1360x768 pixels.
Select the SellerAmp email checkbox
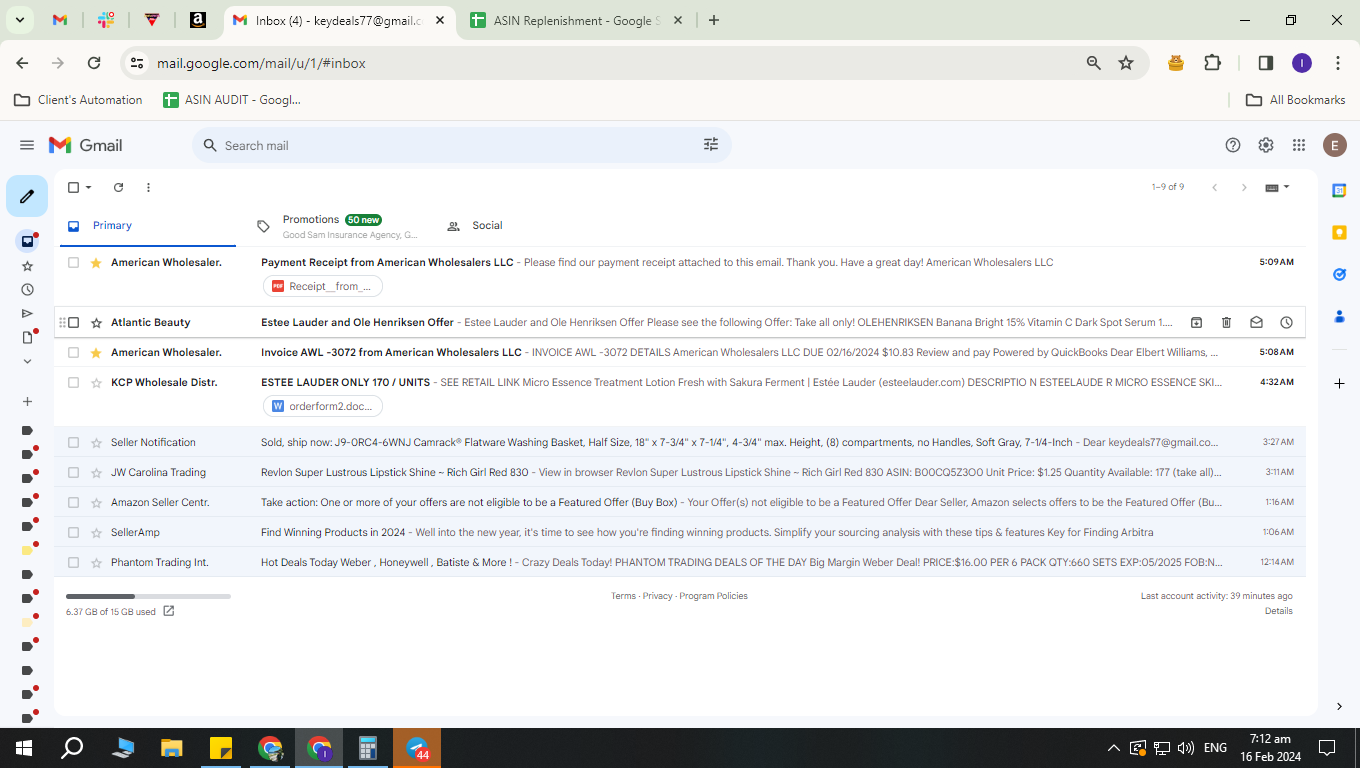(73, 532)
